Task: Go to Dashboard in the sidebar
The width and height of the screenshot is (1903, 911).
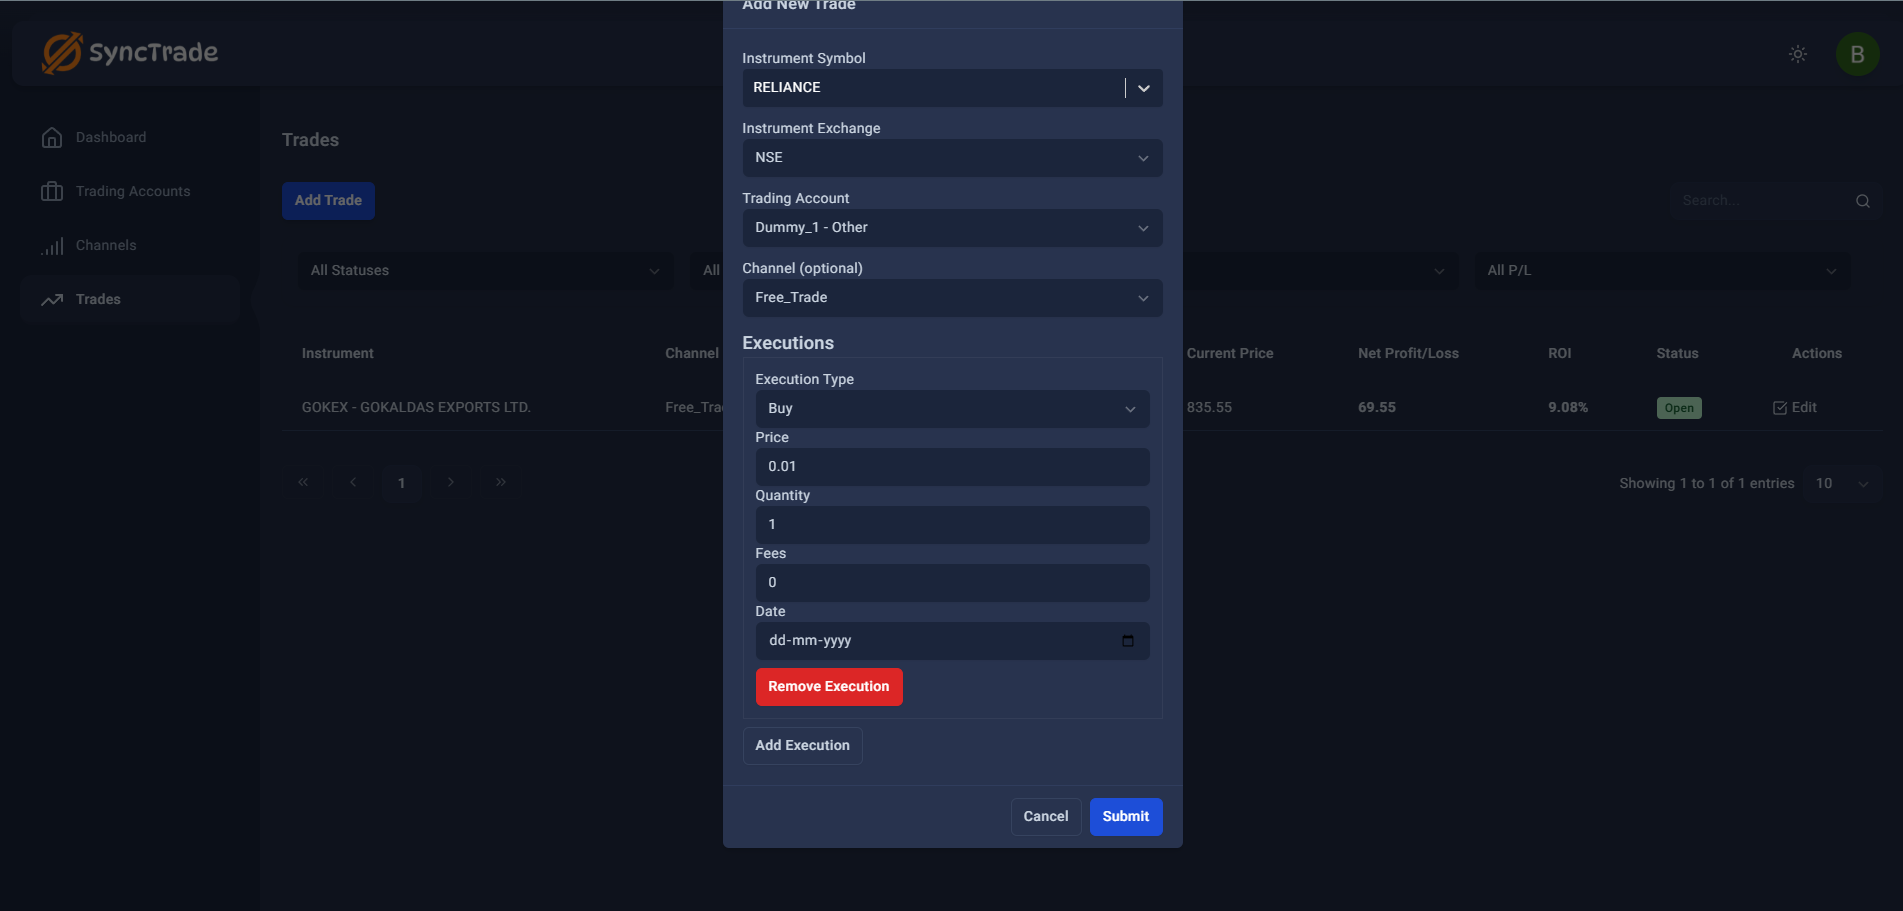Action: (x=110, y=138)
